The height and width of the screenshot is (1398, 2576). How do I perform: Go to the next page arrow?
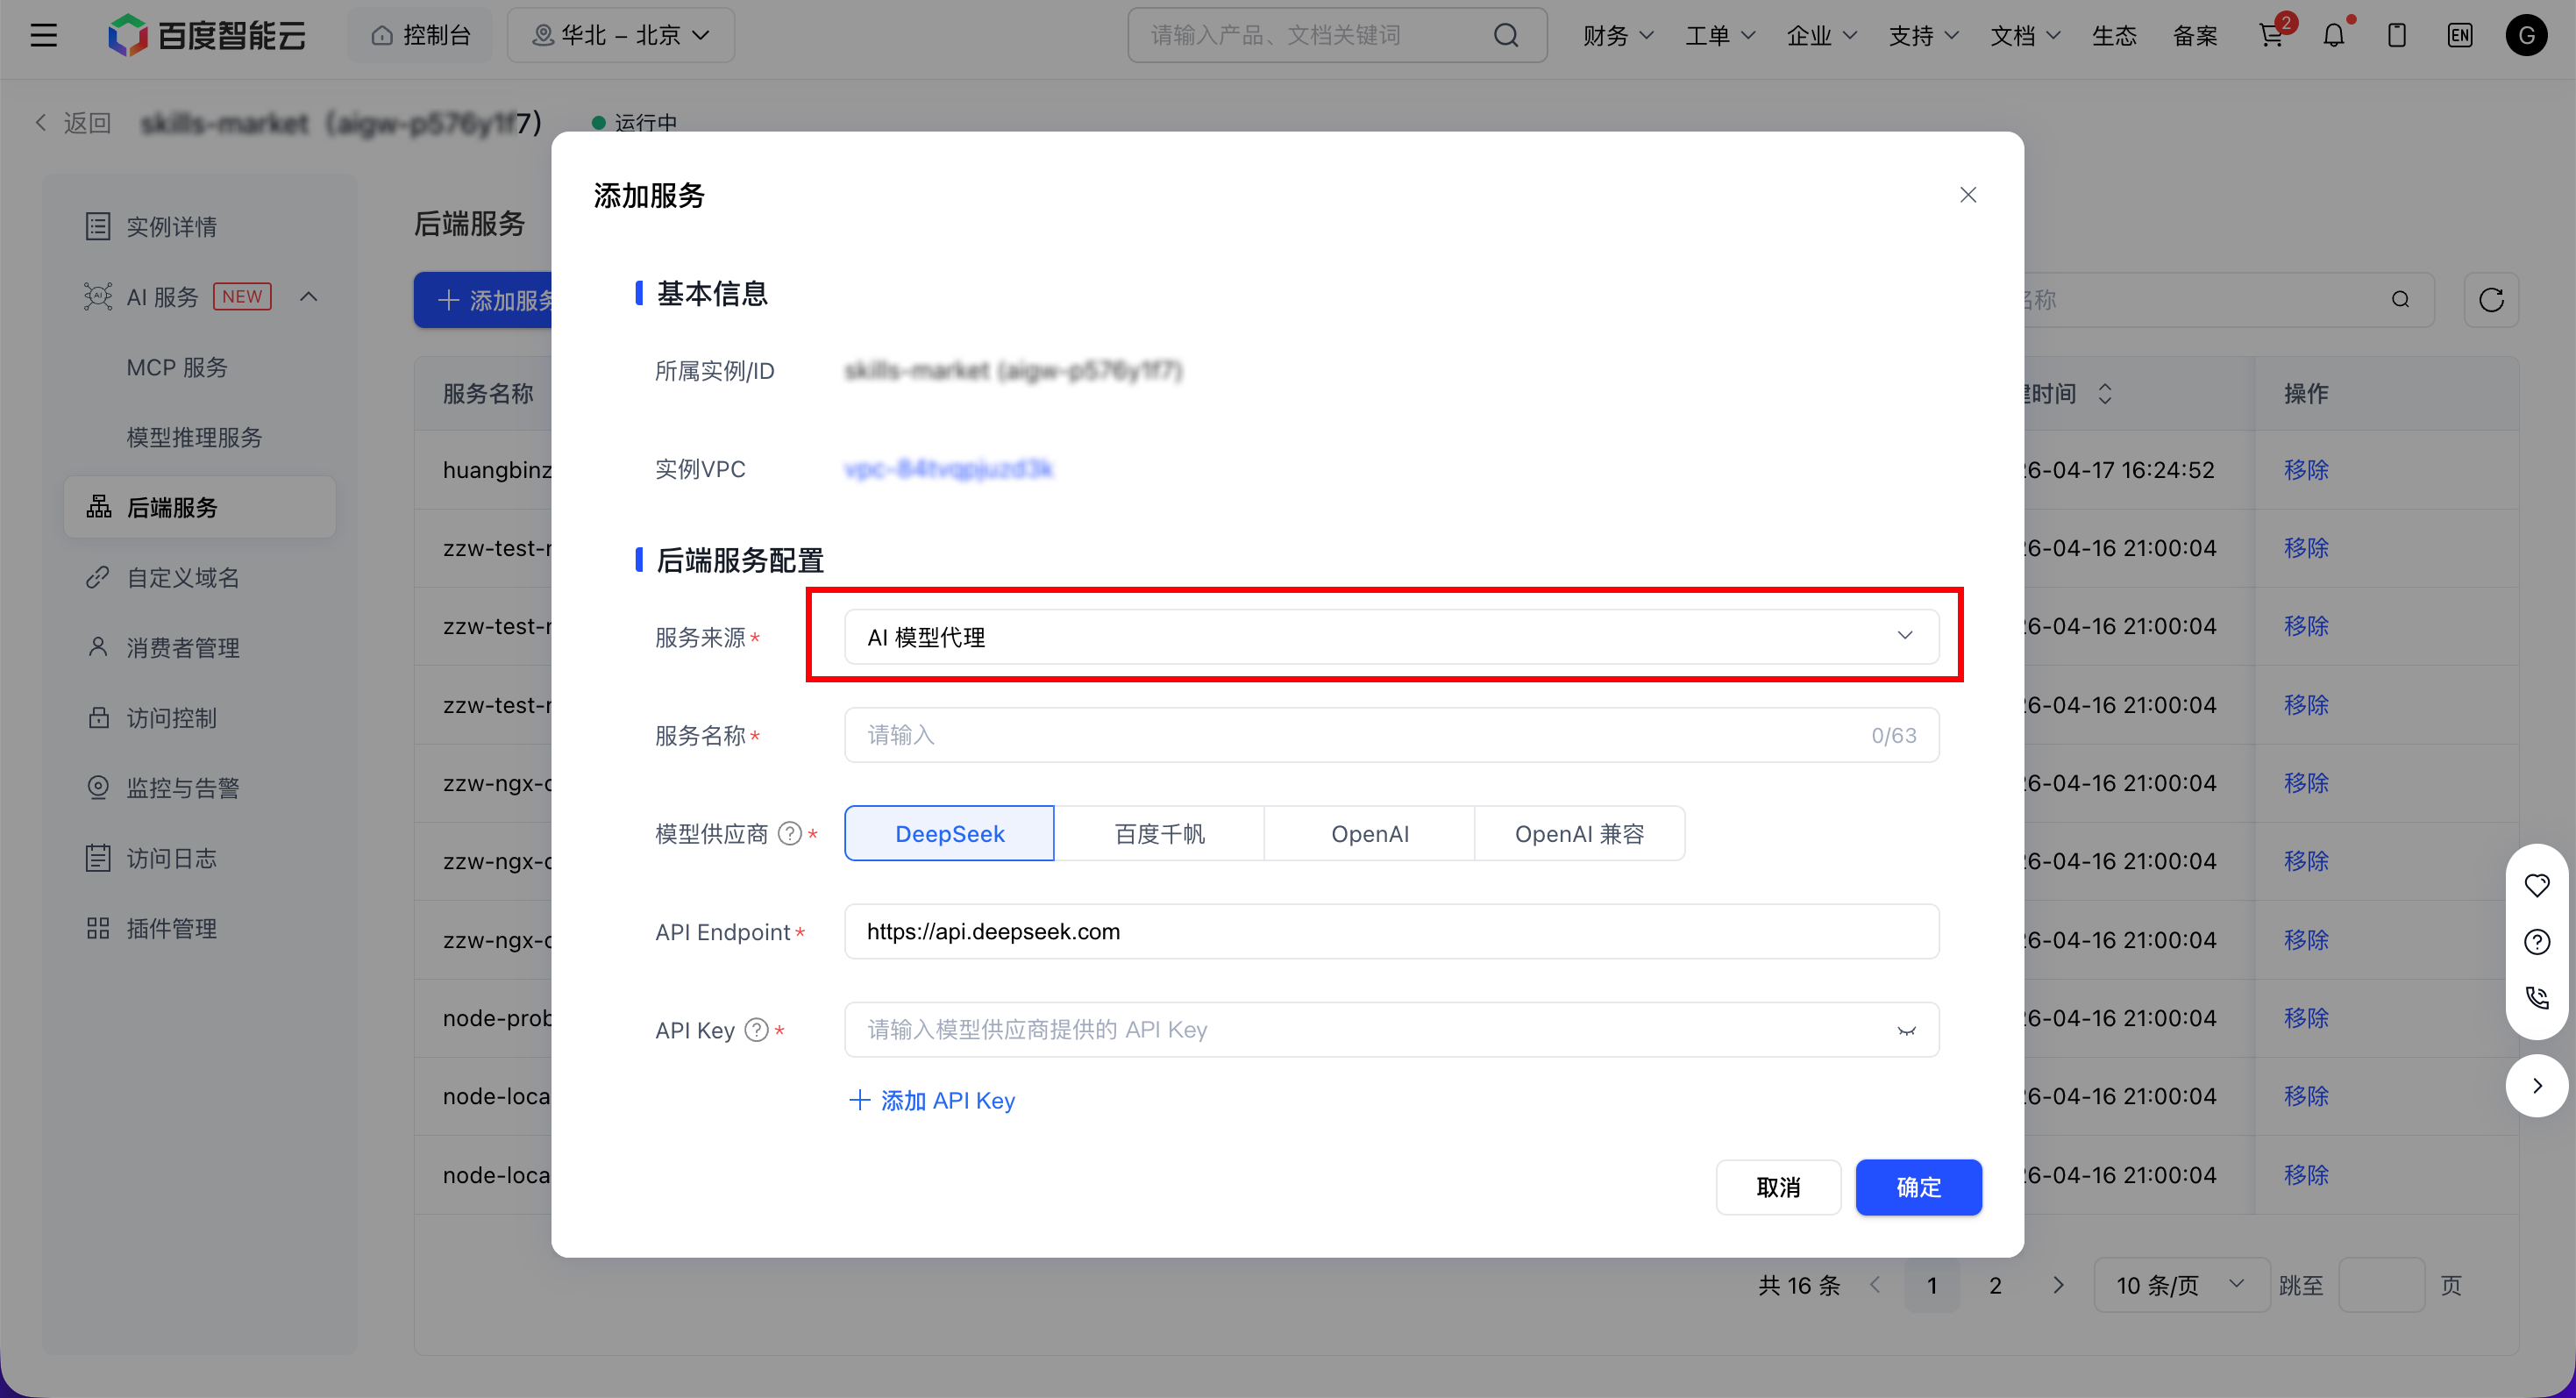pyautogui.click(x=2058, y=1285)
